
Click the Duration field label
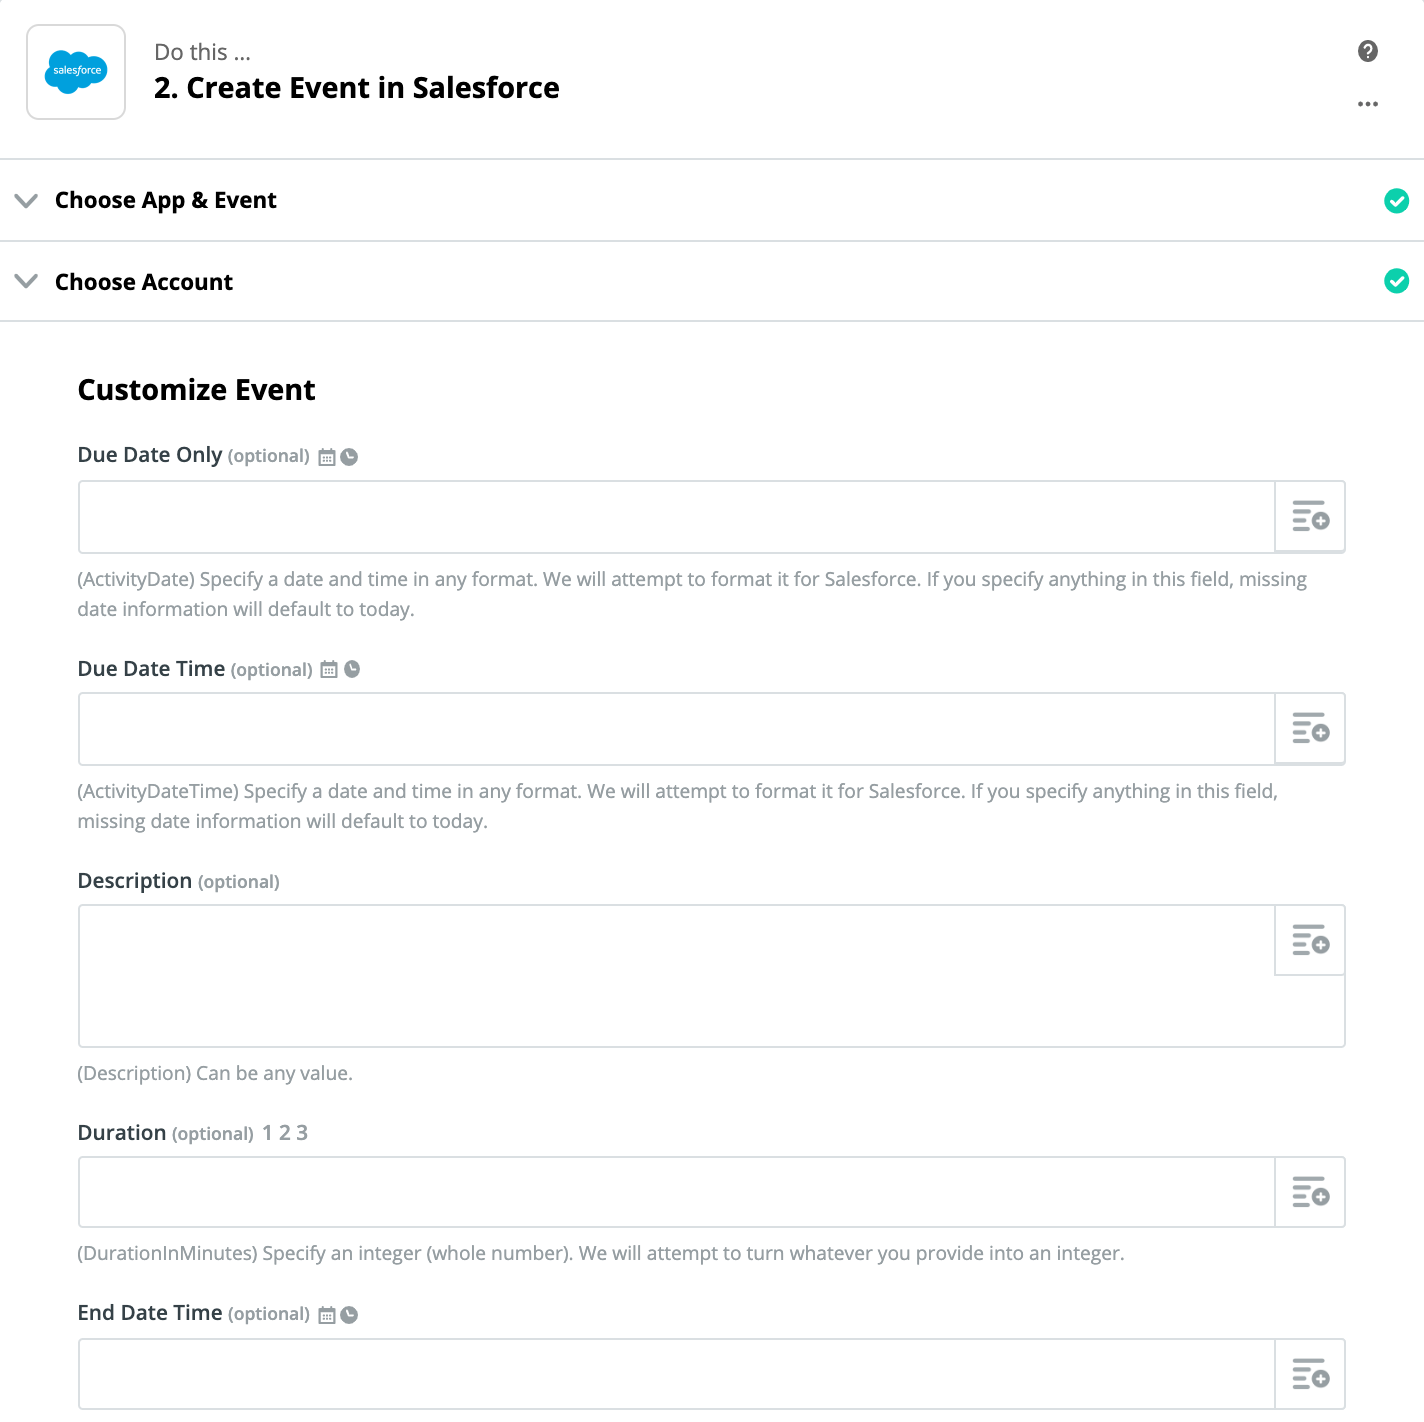point(122,1133)
